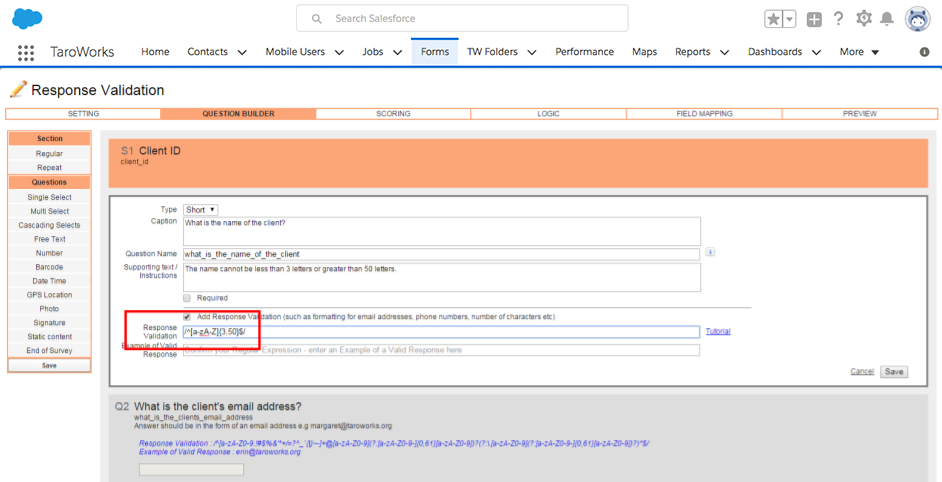Open the user profile avatar

pos(917,19)
